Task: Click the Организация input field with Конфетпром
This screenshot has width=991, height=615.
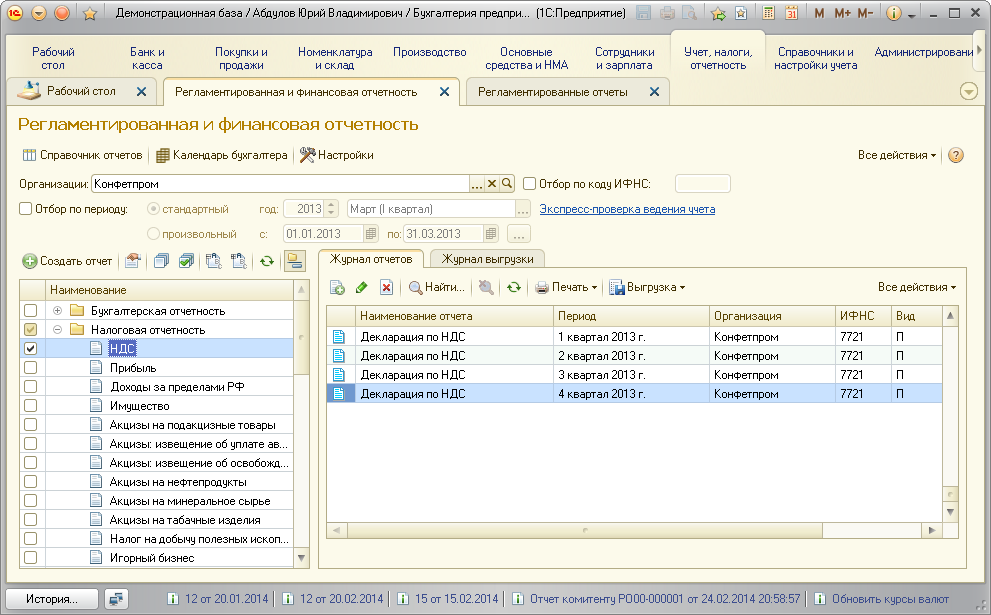Action: 280,184
